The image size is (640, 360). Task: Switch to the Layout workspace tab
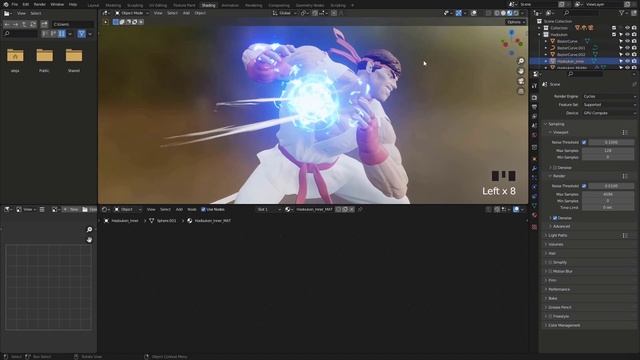pos(93,5)
